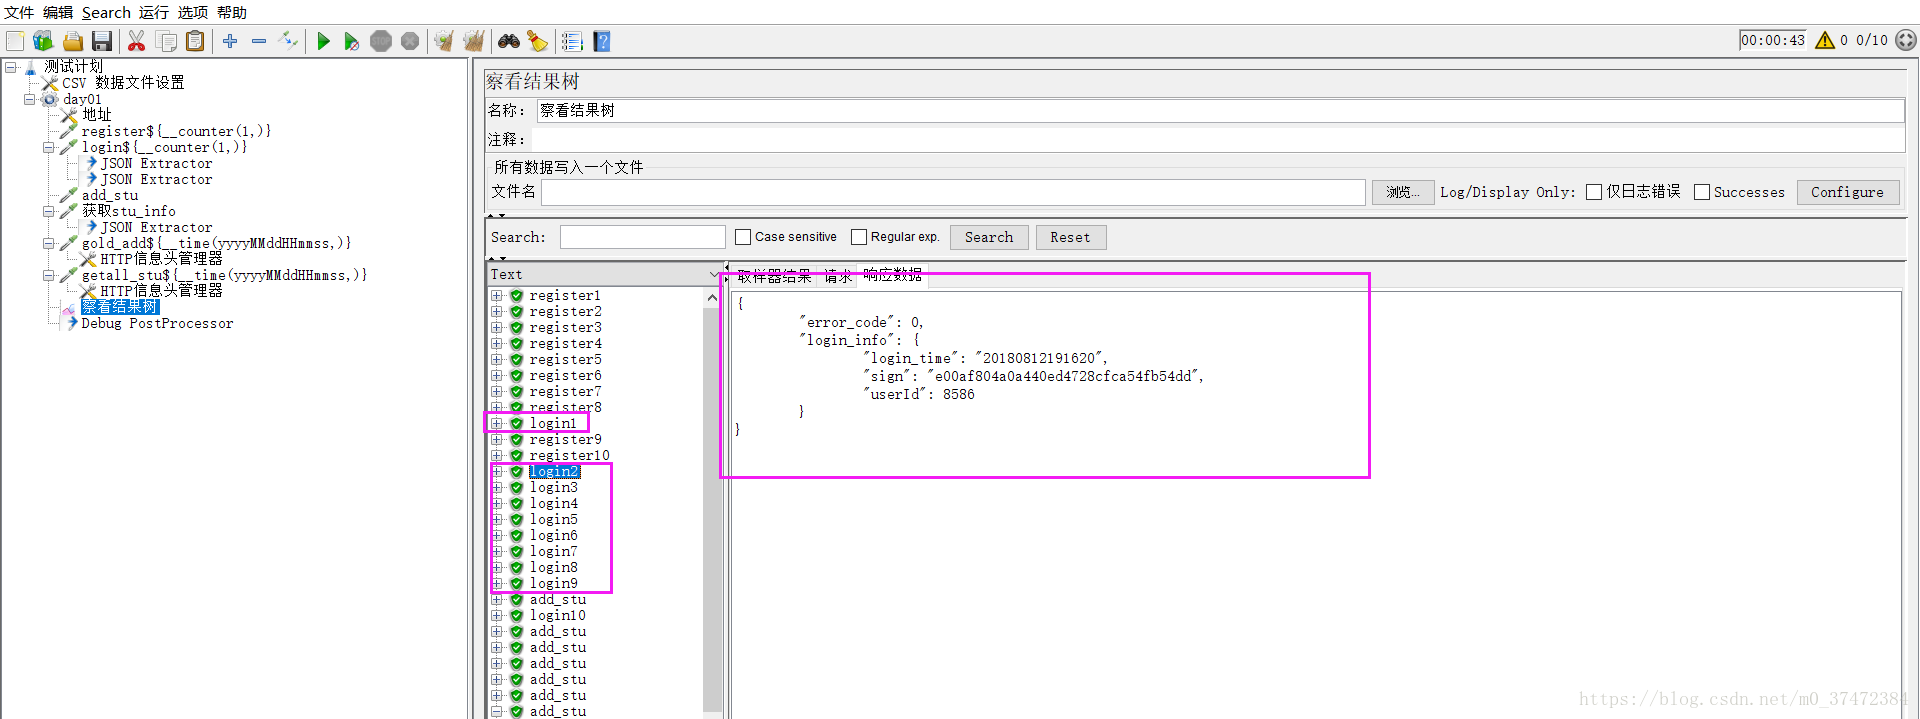Viewport: 1920px width, 719px height.
Task: Click the Shutdown test X icon
Action: (x=410, y=41)
